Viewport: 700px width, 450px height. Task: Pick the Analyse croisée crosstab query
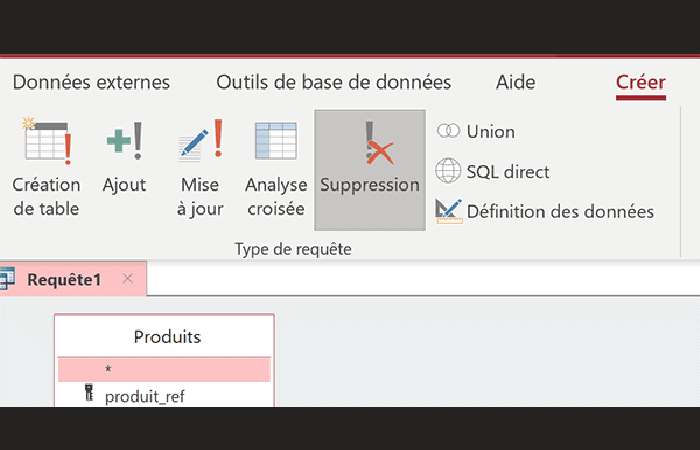[x=276, y=170]
